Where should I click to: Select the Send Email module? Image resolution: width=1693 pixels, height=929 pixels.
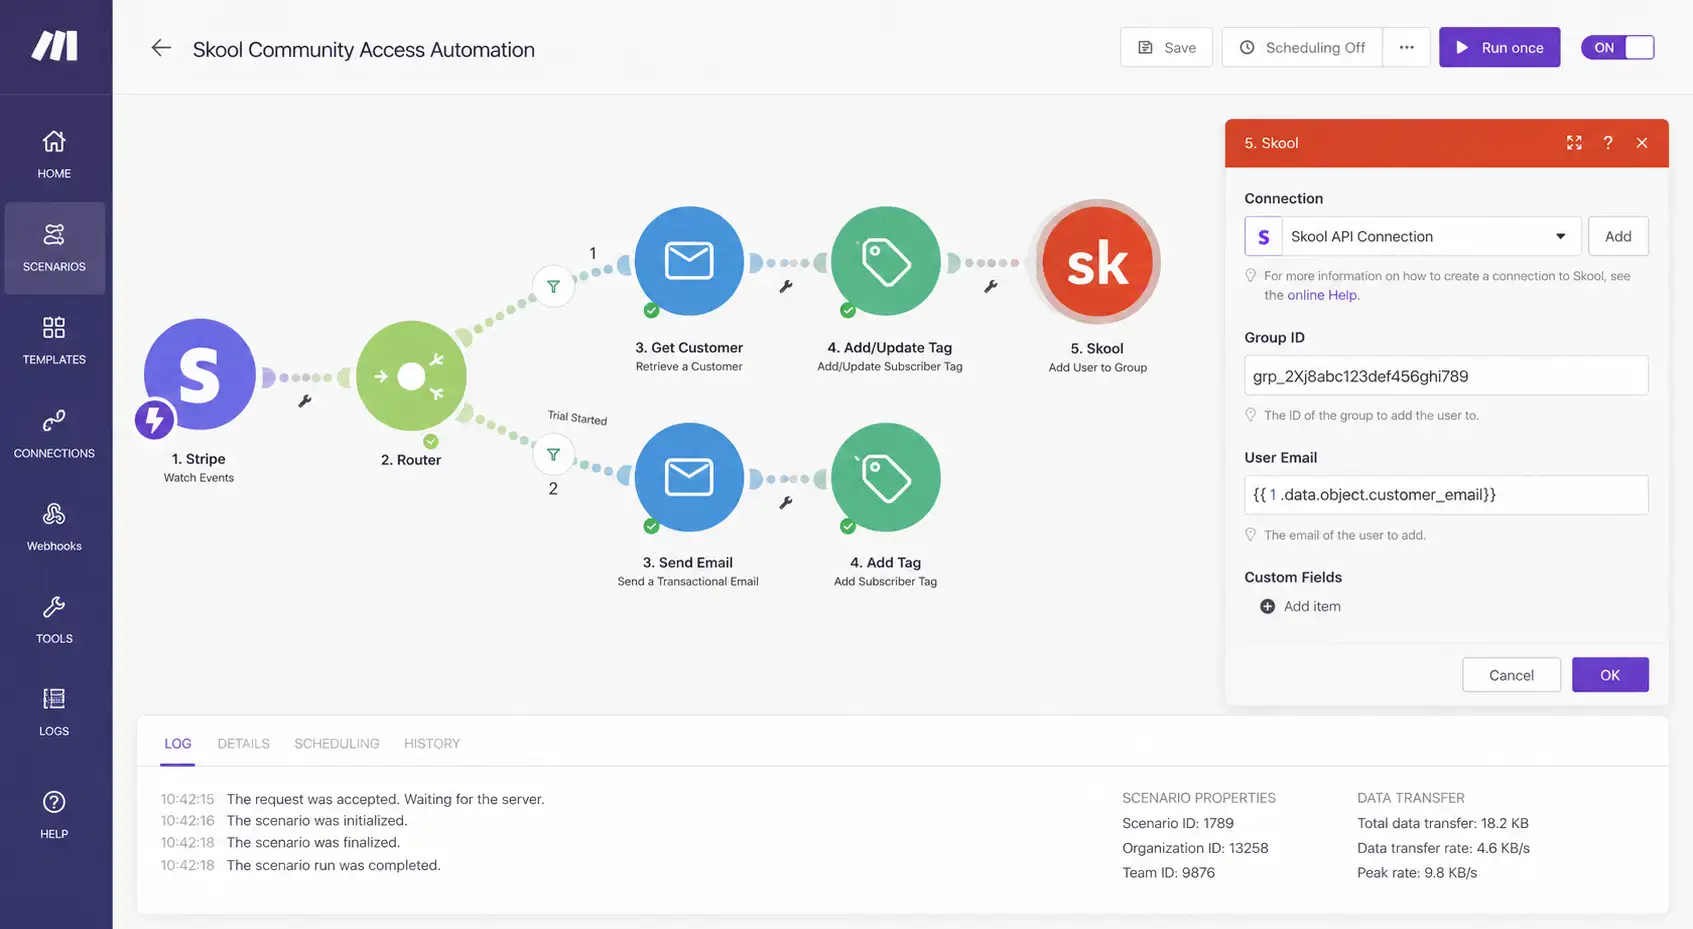coord(689,477)
